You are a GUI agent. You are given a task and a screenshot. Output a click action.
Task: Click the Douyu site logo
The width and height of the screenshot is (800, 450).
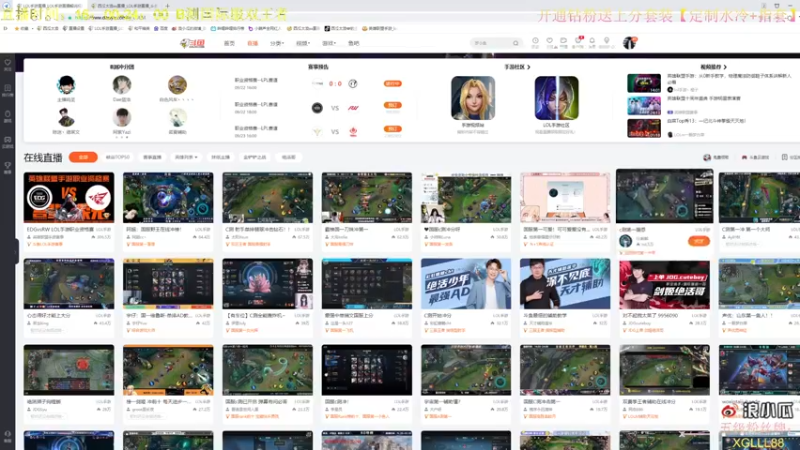(192, 43)
